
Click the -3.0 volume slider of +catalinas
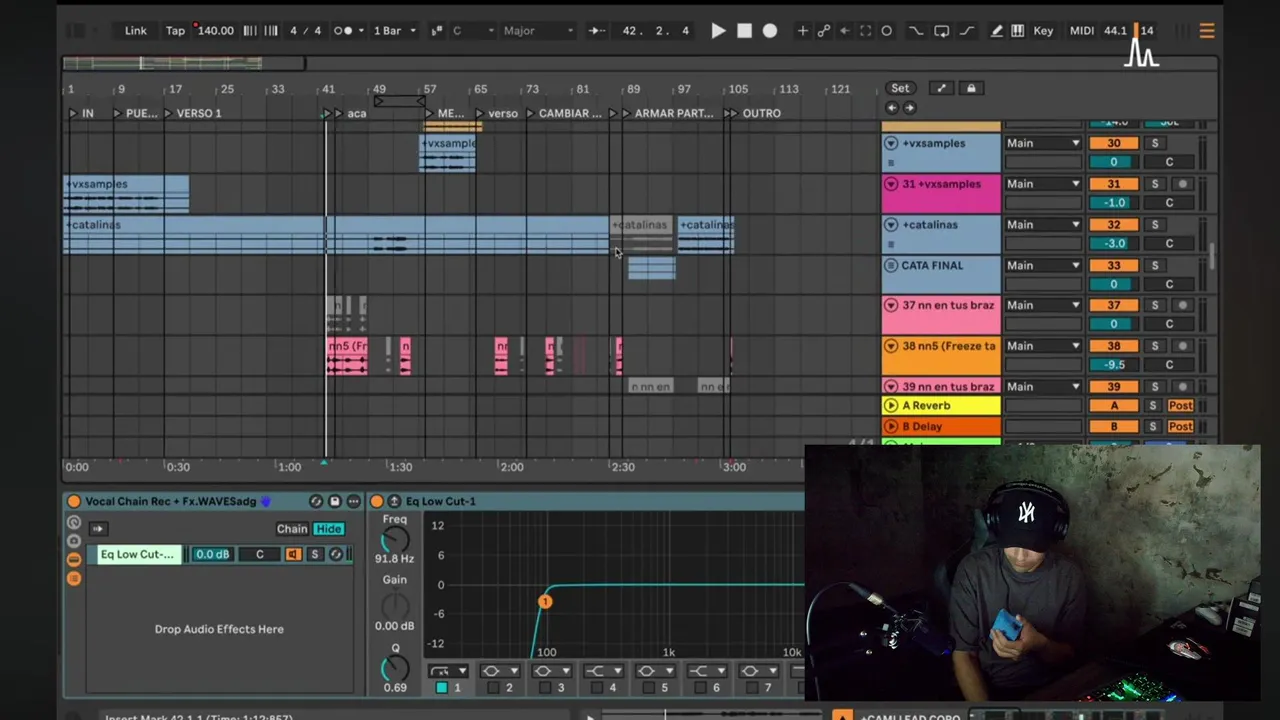click(x=1113, y=243)
